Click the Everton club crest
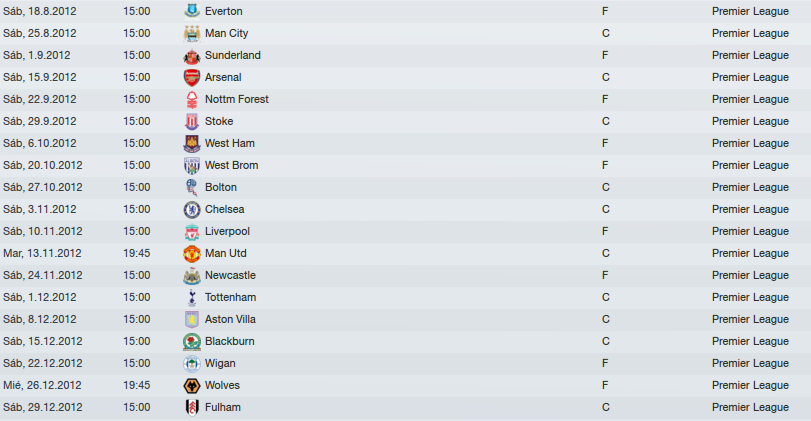 tap(192, 11)
